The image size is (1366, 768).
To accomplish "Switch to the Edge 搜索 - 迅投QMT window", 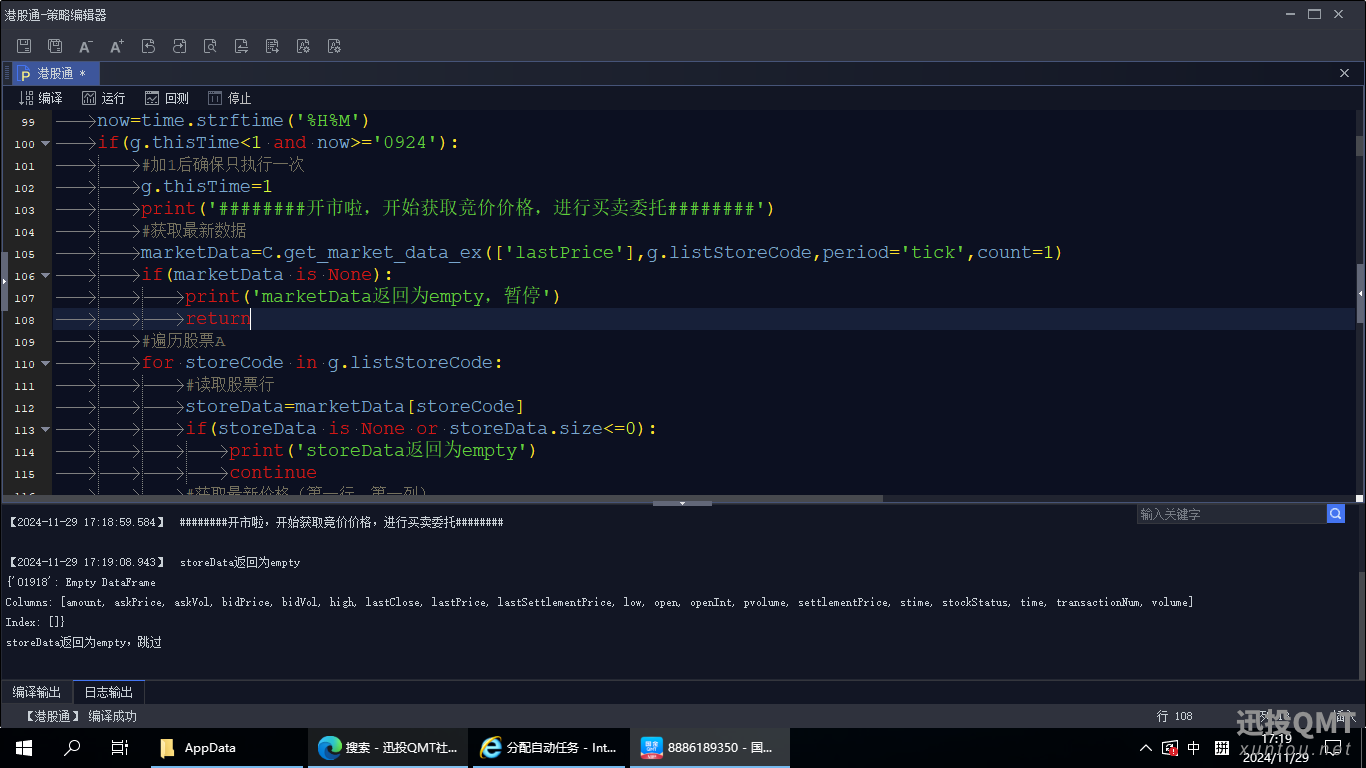I will (387, 748).
